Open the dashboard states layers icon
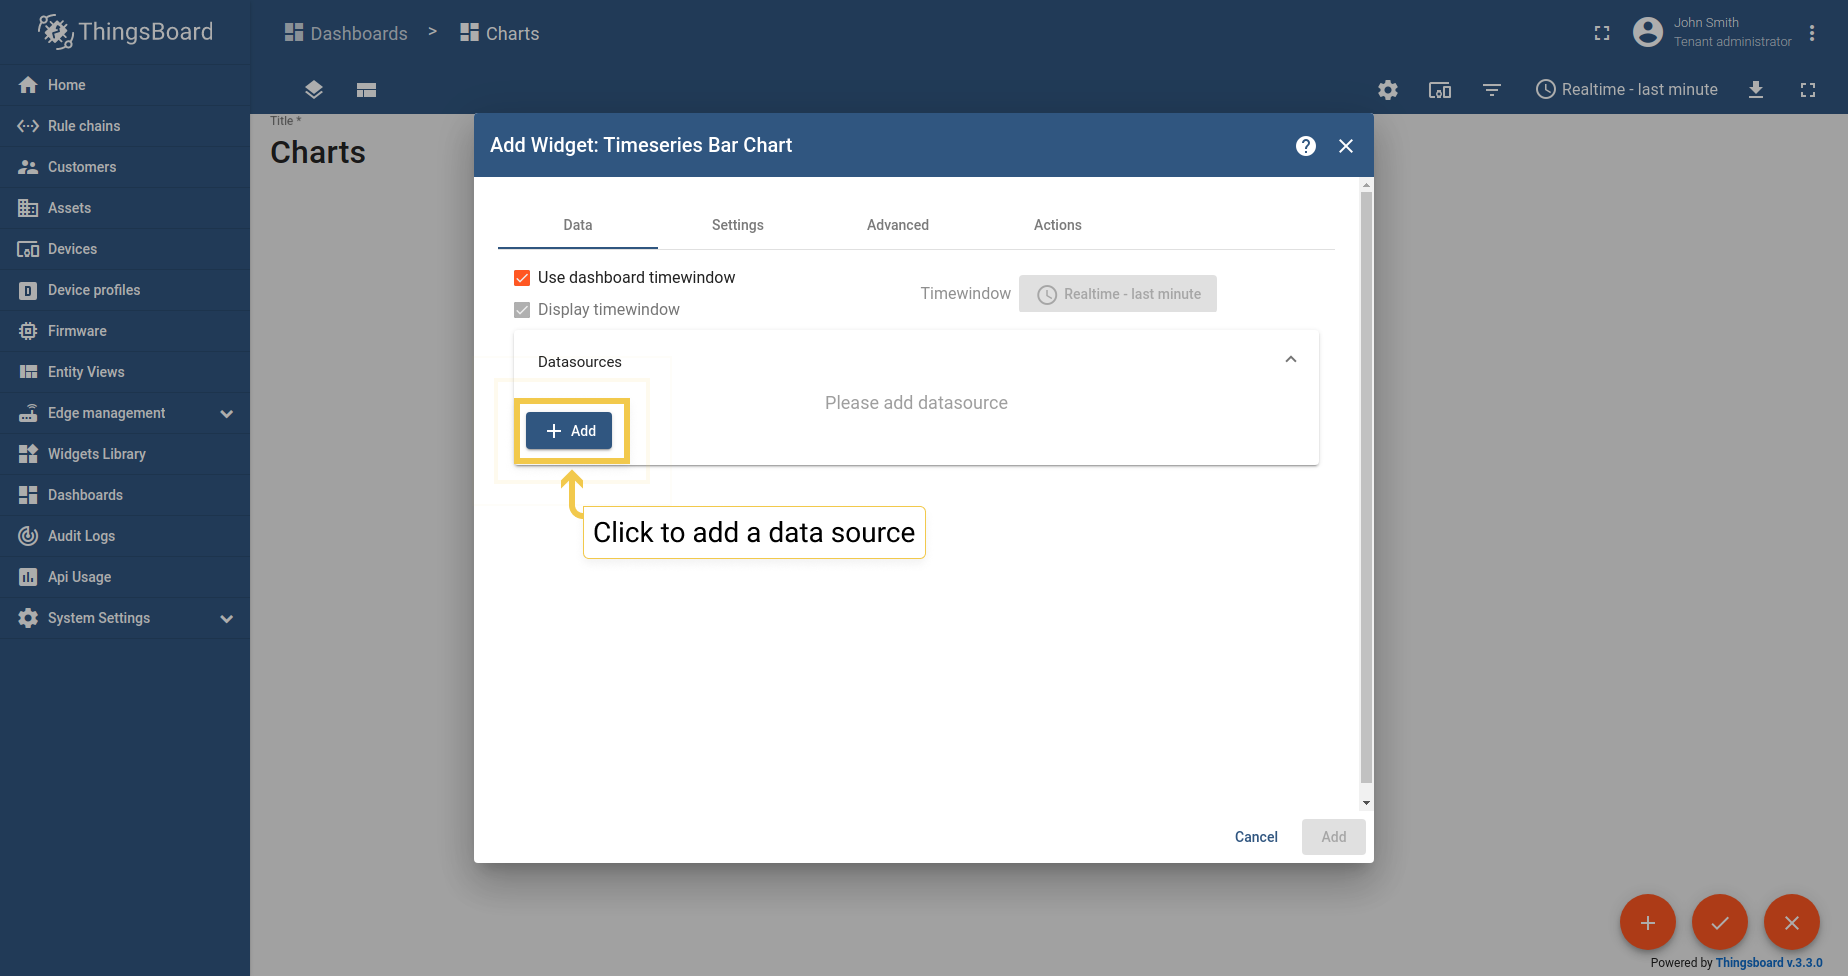1848x976 pixels. [312, 90]
